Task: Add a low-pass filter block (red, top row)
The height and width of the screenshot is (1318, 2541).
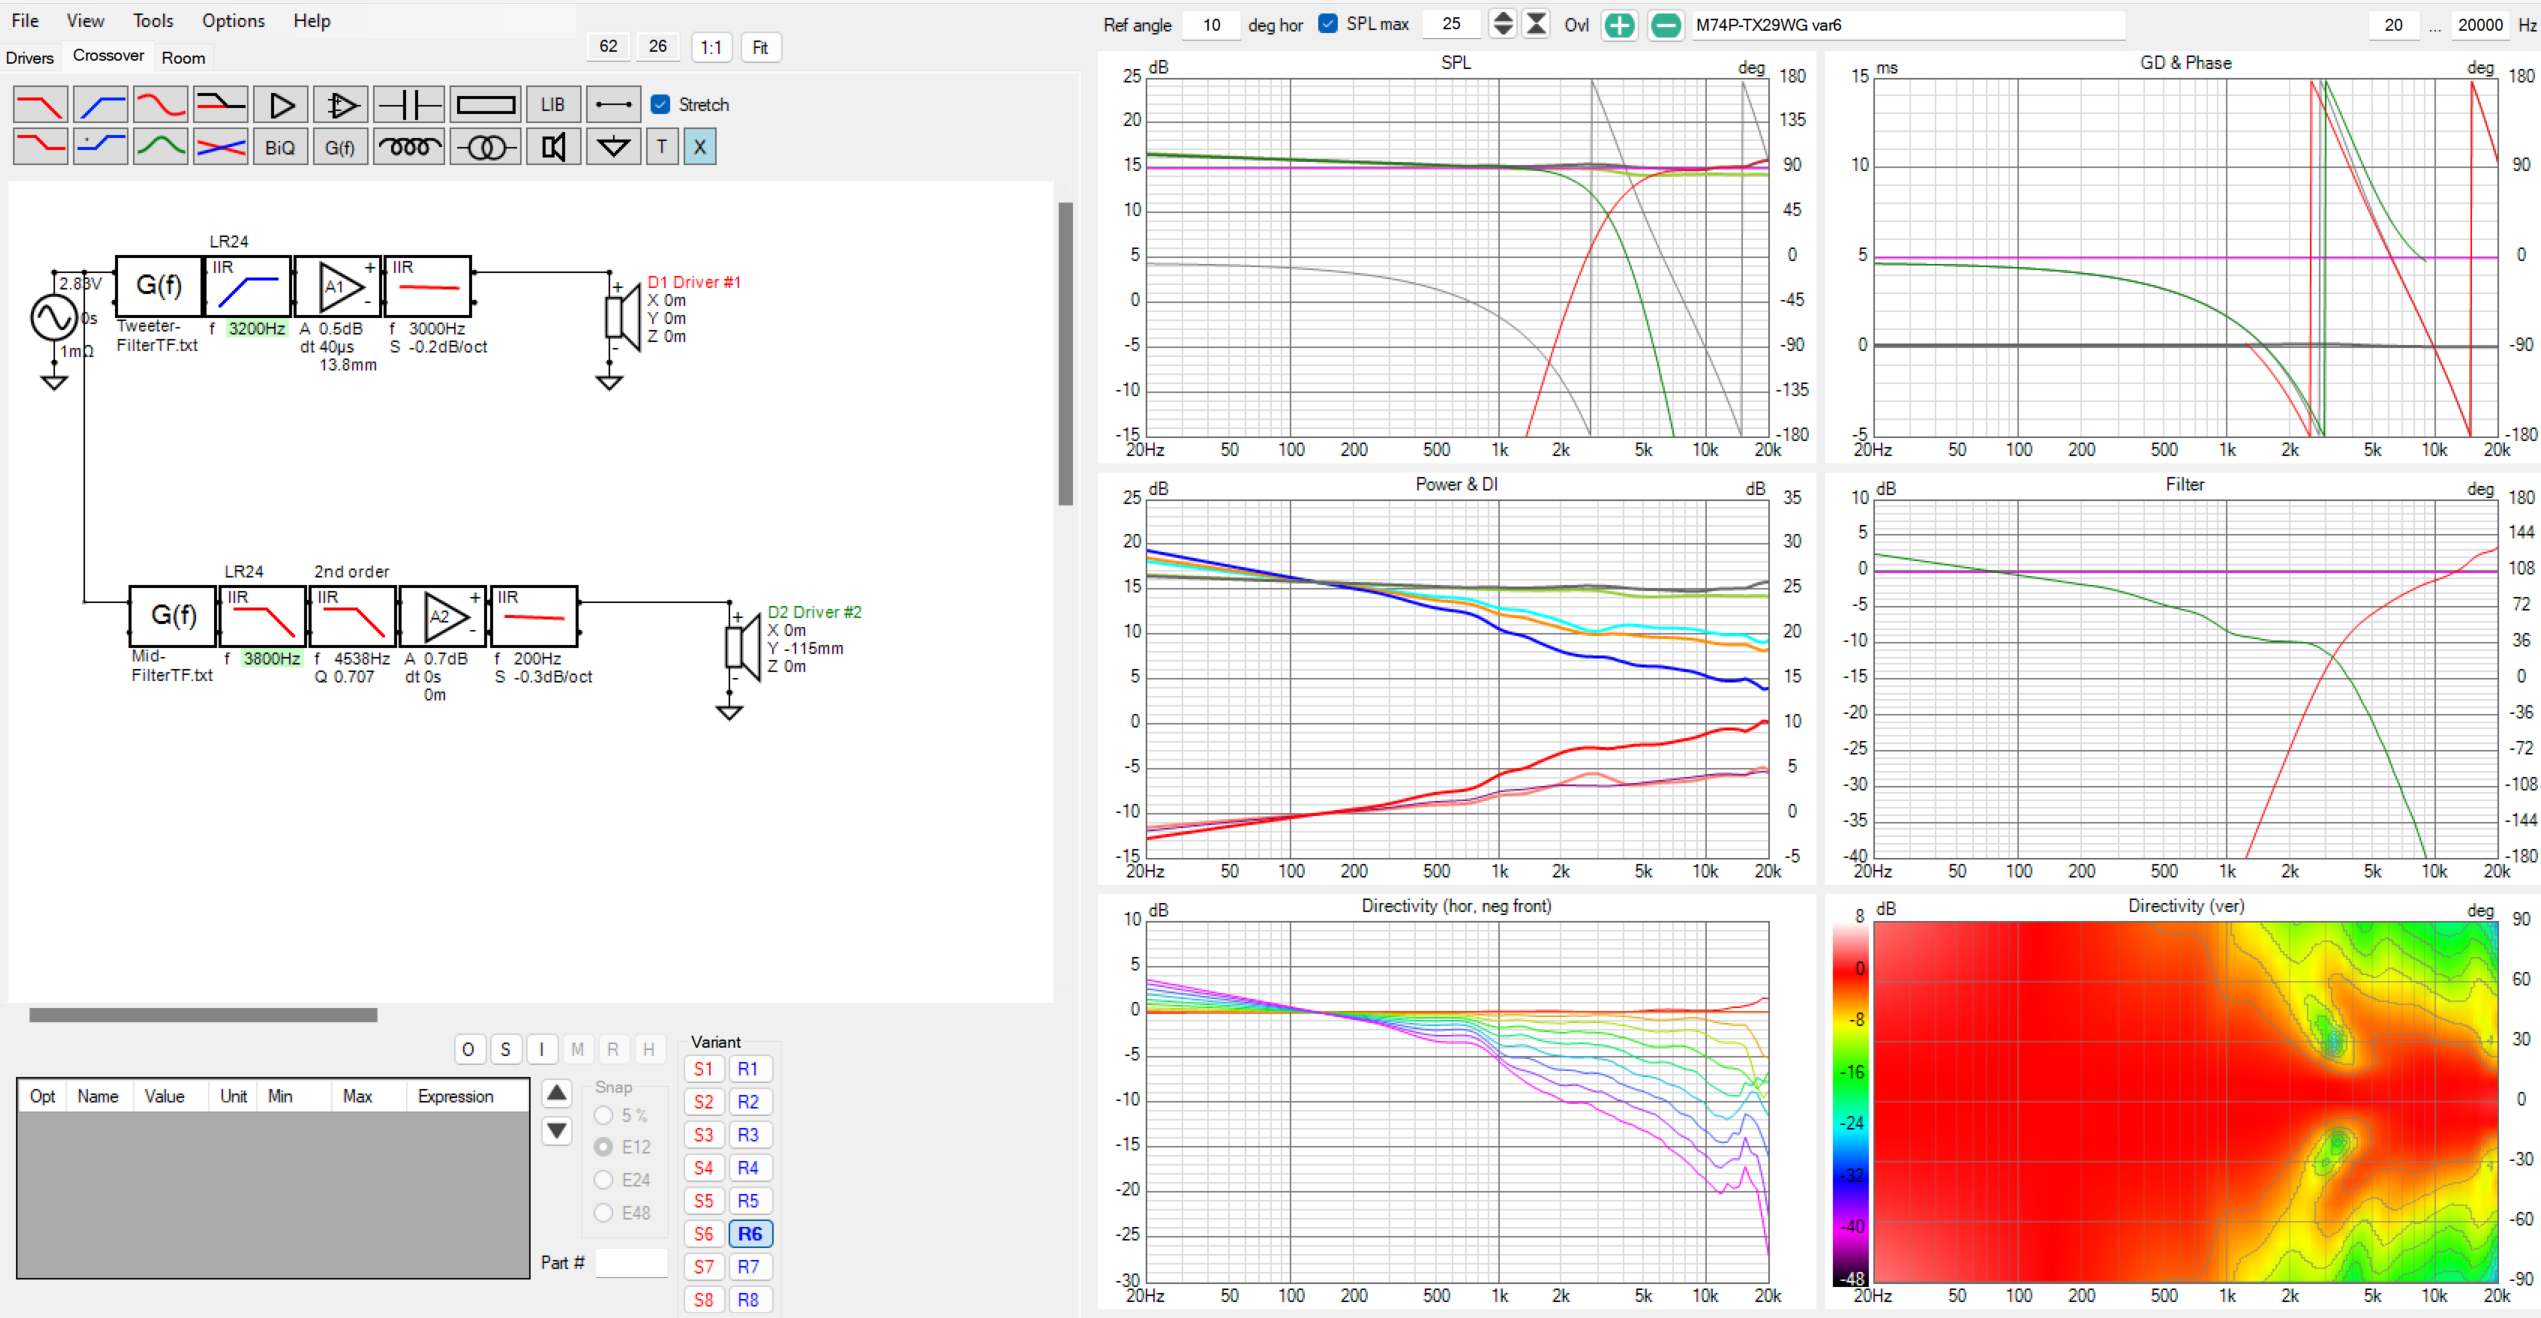Action: point(40,104)
